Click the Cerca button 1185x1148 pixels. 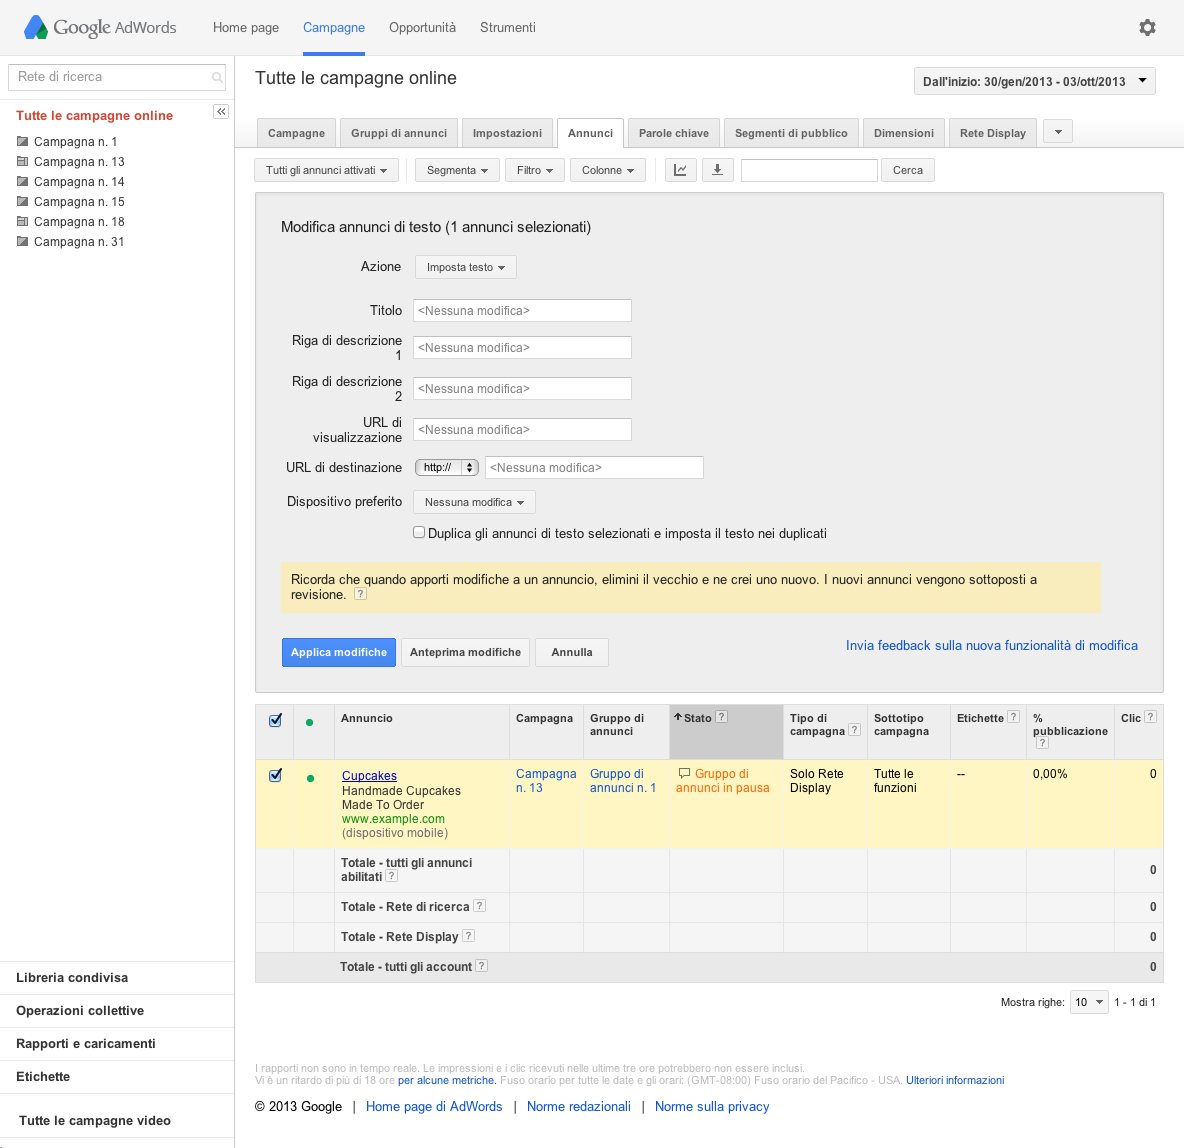pos(908,170)
